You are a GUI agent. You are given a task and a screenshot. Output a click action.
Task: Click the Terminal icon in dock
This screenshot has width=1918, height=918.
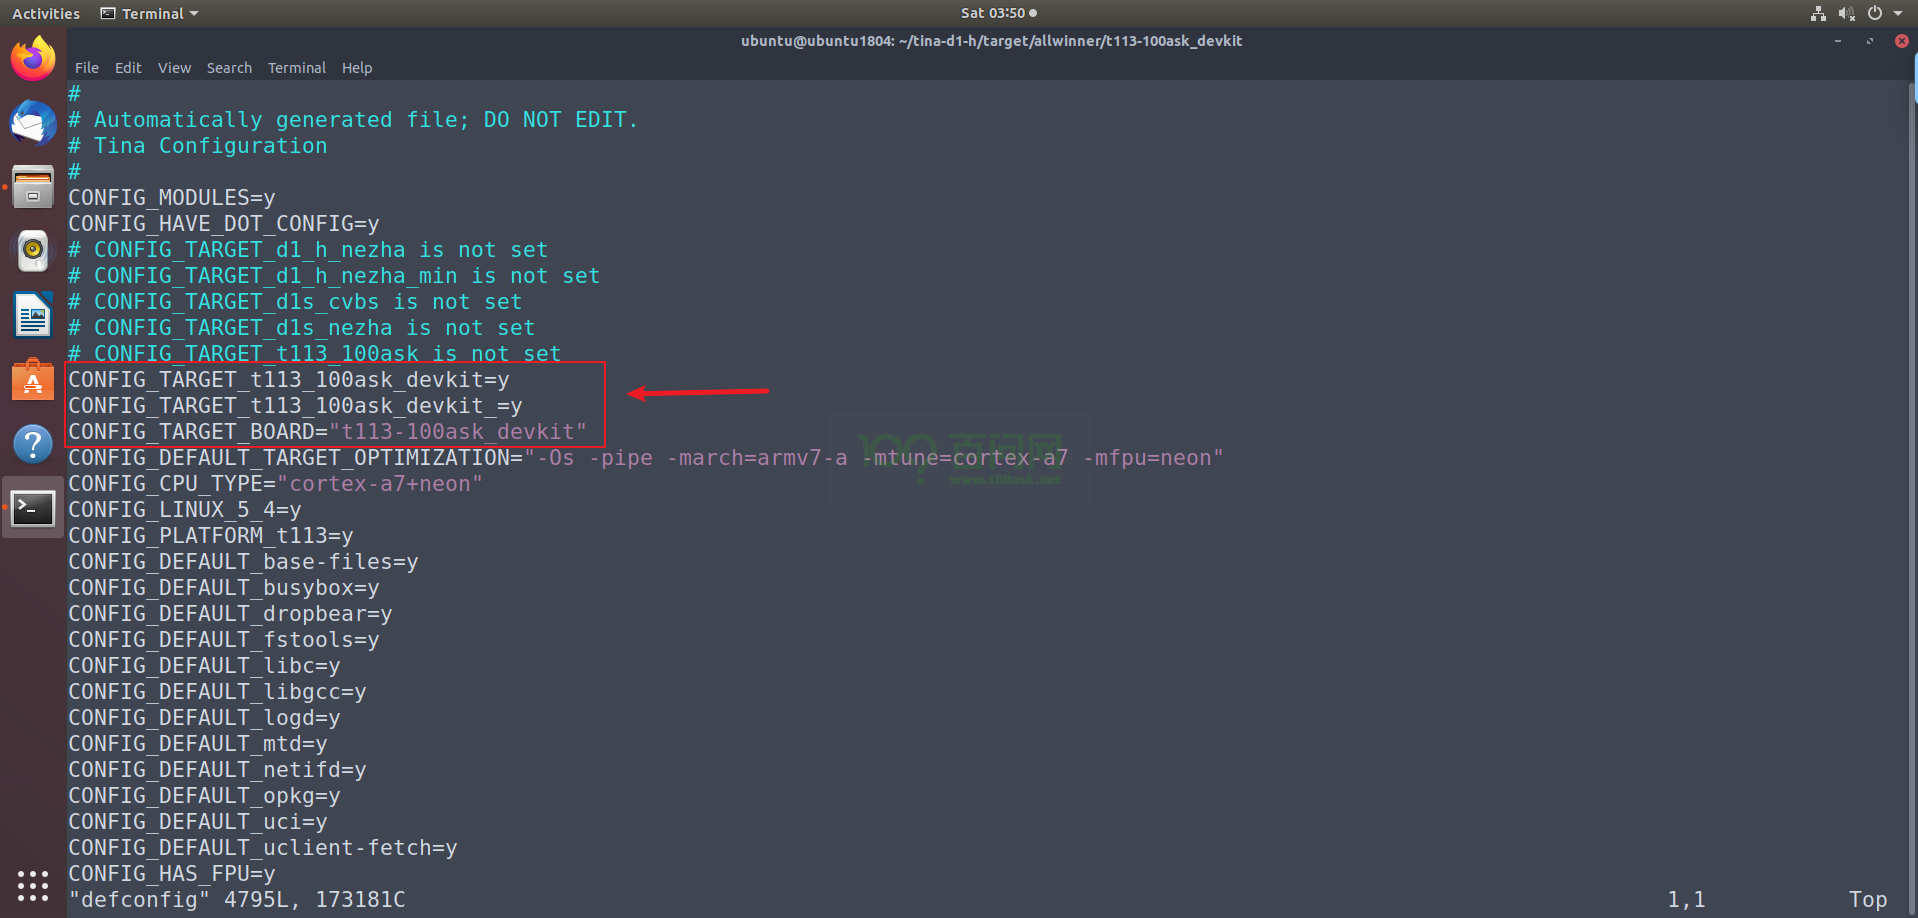pos(33,508)
